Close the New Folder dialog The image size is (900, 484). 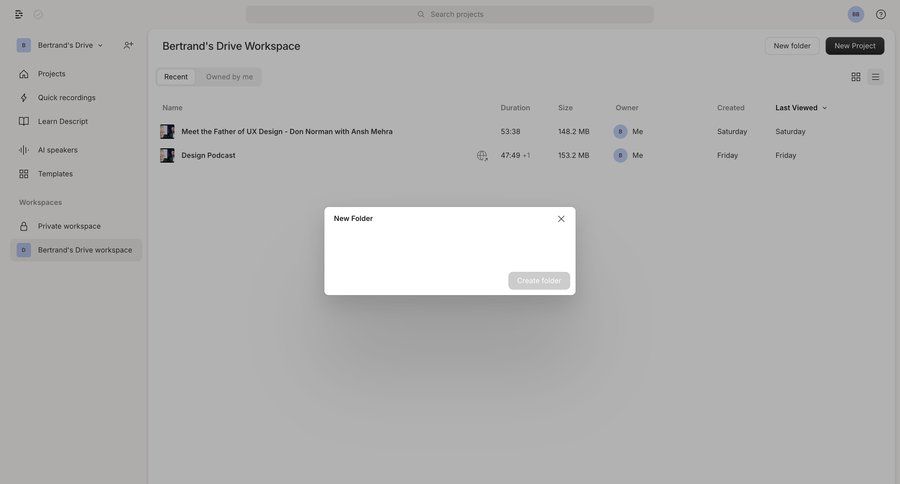[x=561, y=219]
